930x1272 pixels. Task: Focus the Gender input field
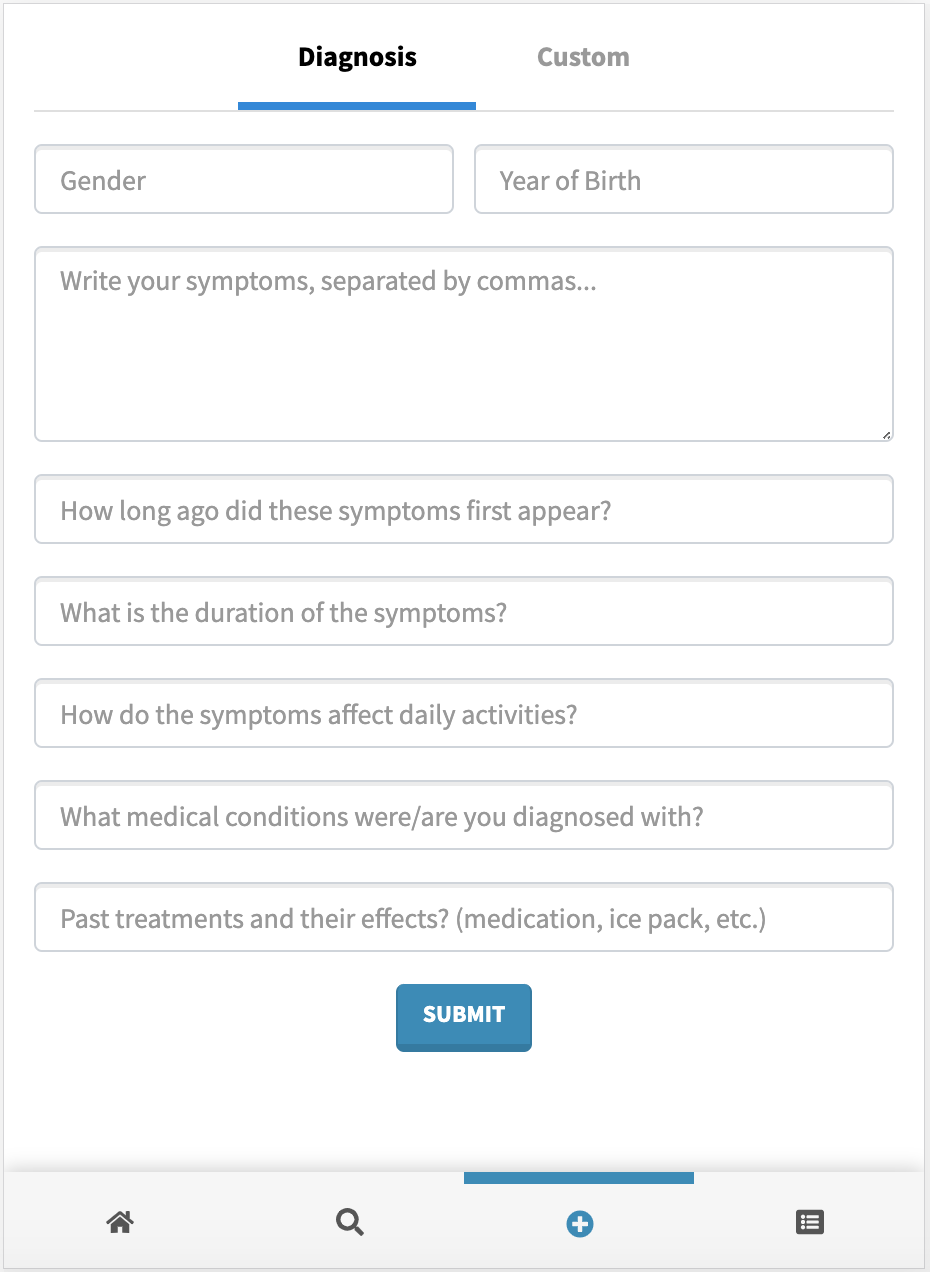[x=244, y=180]
